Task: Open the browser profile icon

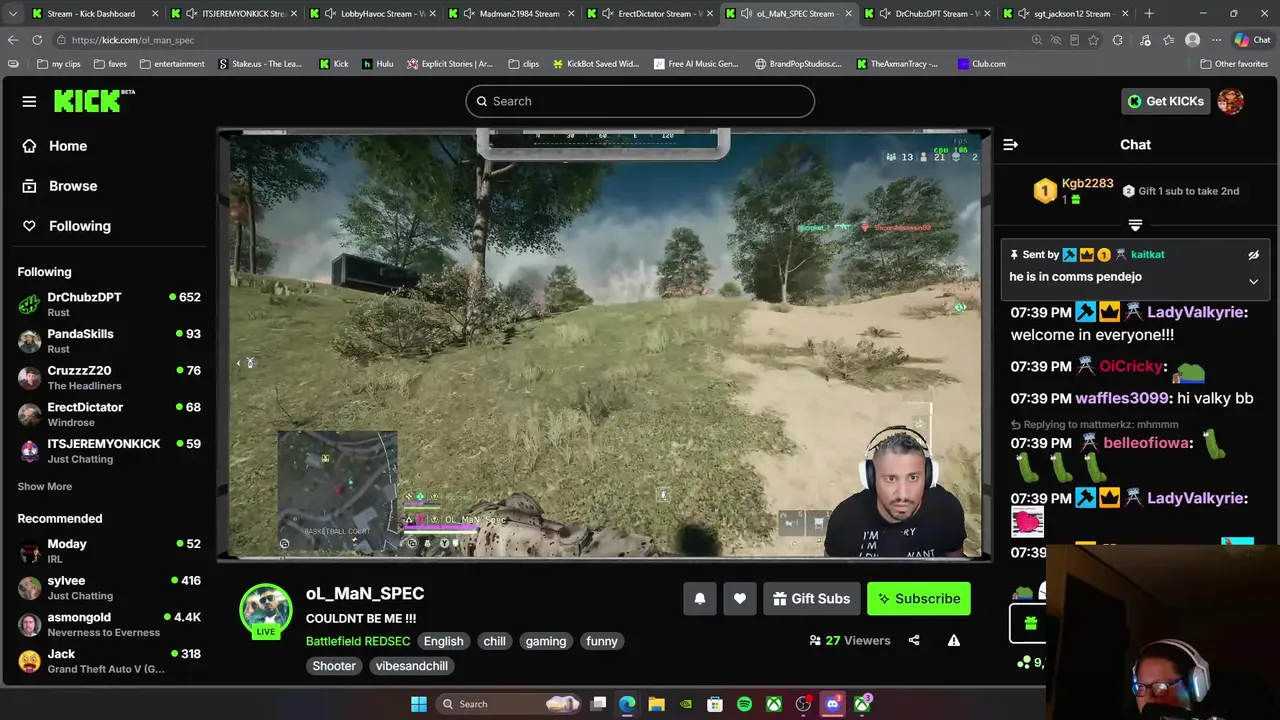Action: click(1192, 40)
